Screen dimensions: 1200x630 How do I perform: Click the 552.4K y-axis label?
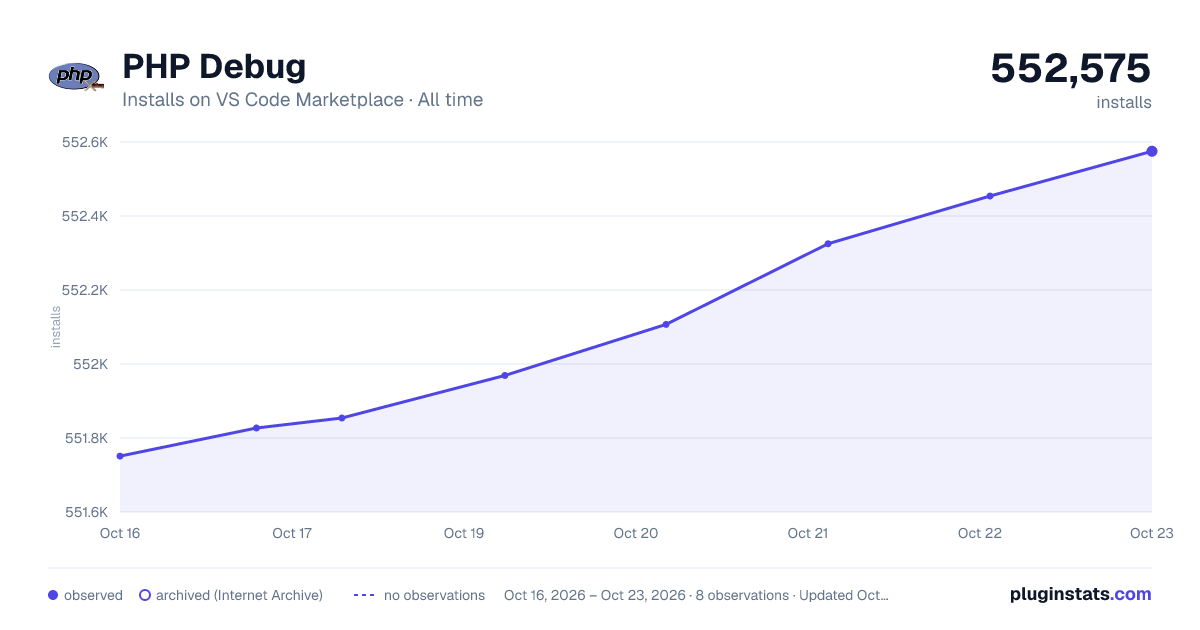[85, 216]
